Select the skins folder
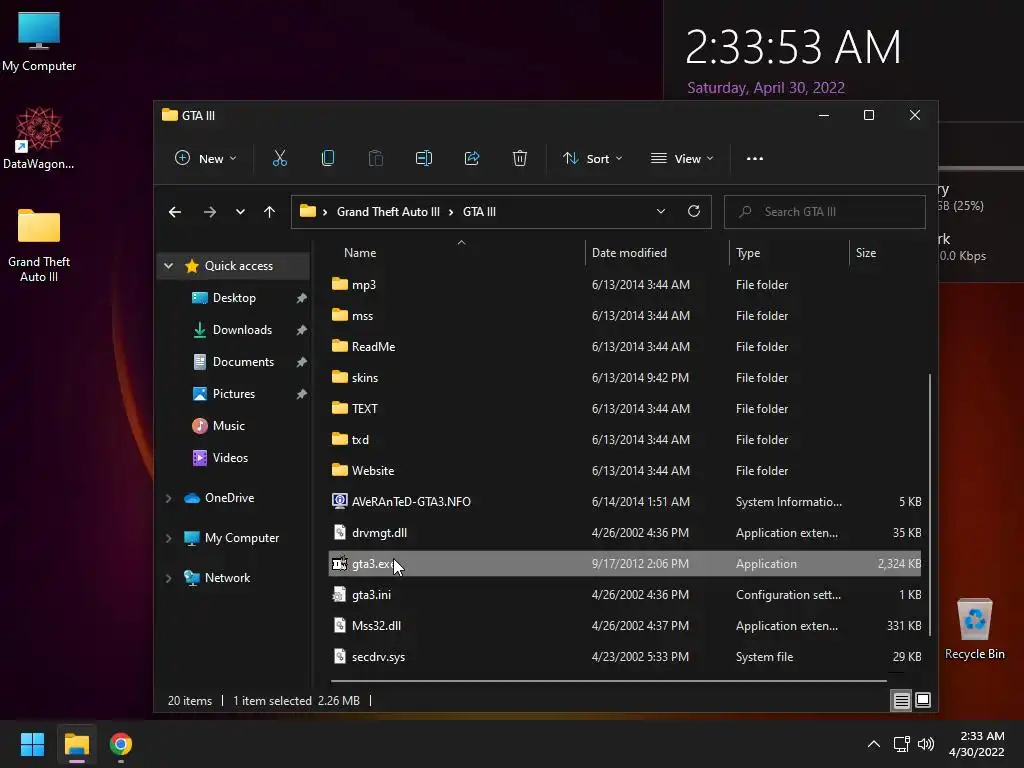The image size is (1024, 768). (624, 377)
